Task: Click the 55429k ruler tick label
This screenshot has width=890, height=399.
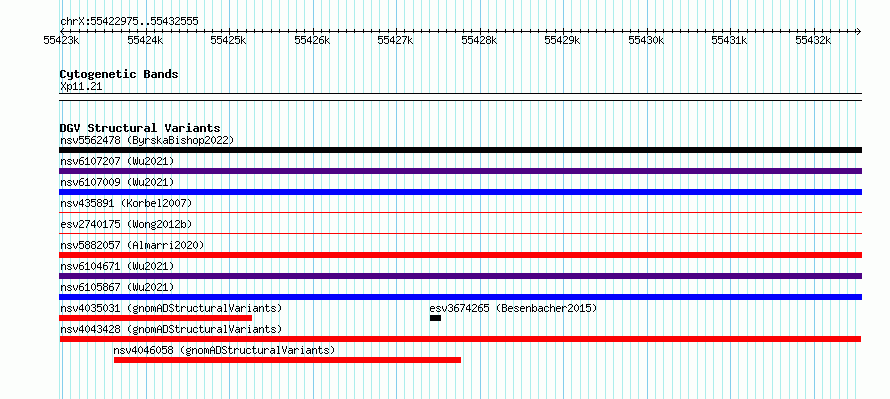Action: [562, 40]
